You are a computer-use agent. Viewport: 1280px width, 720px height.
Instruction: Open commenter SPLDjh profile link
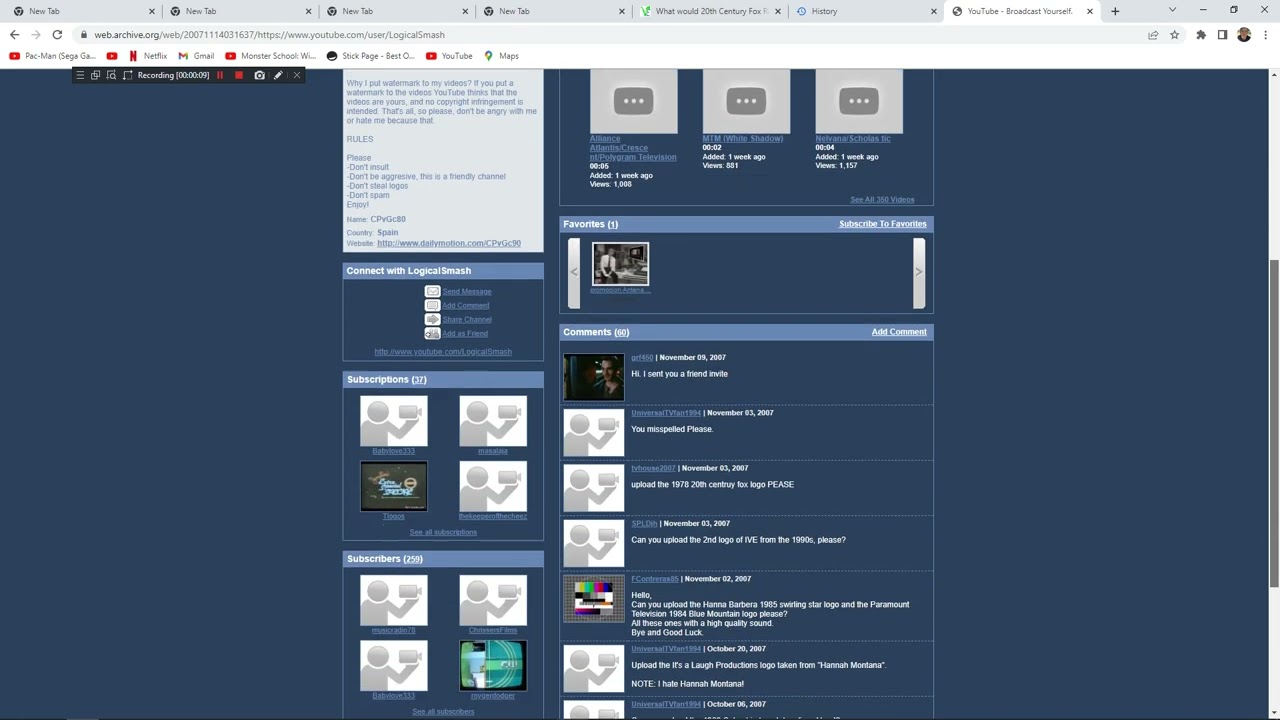click(x=644, y=524)
